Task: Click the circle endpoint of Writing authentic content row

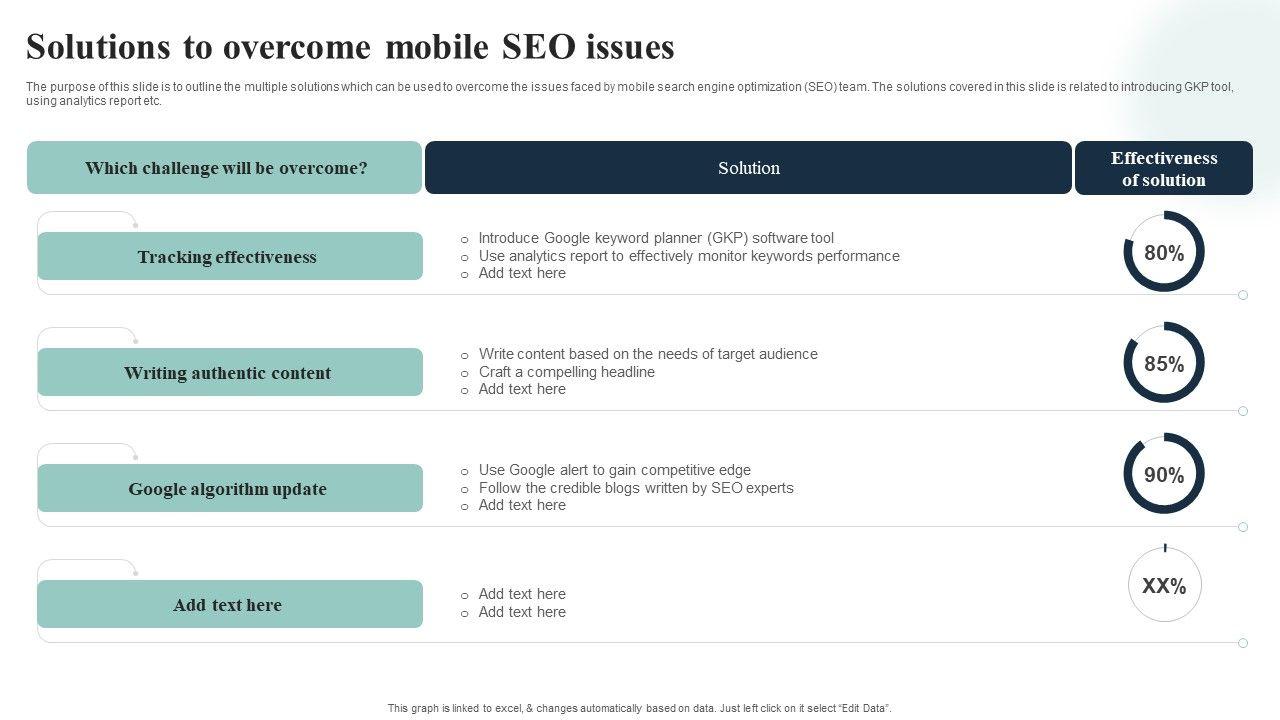Action: (1243, 411)
